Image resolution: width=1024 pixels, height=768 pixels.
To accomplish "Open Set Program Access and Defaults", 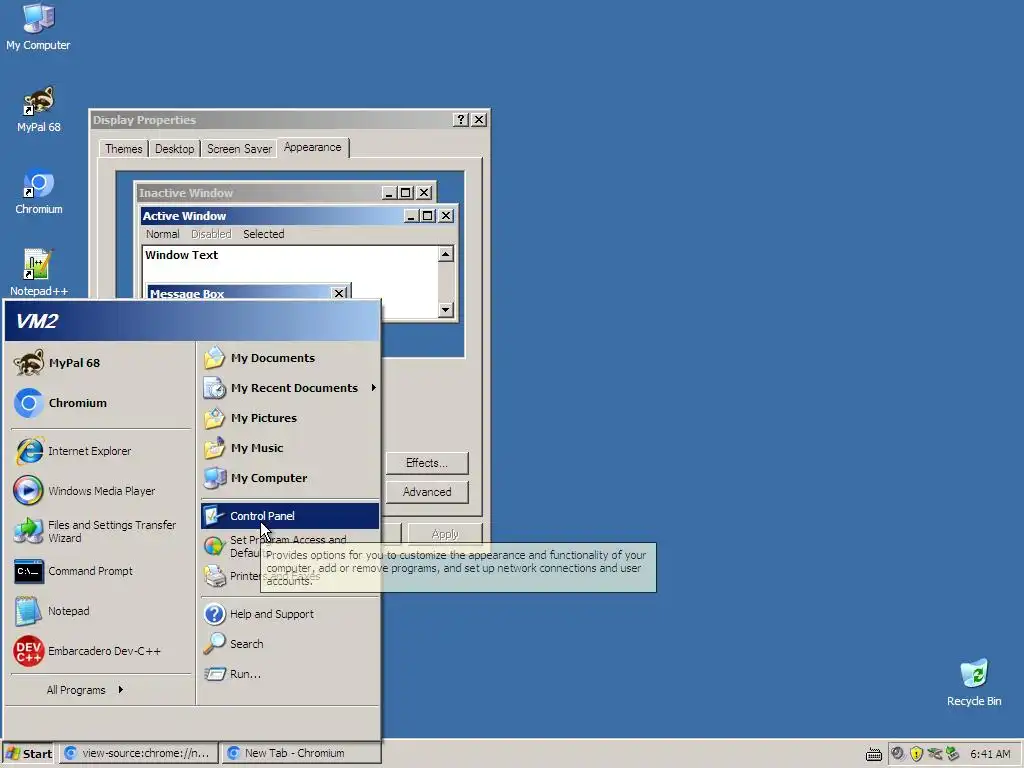I will (290, 546).
